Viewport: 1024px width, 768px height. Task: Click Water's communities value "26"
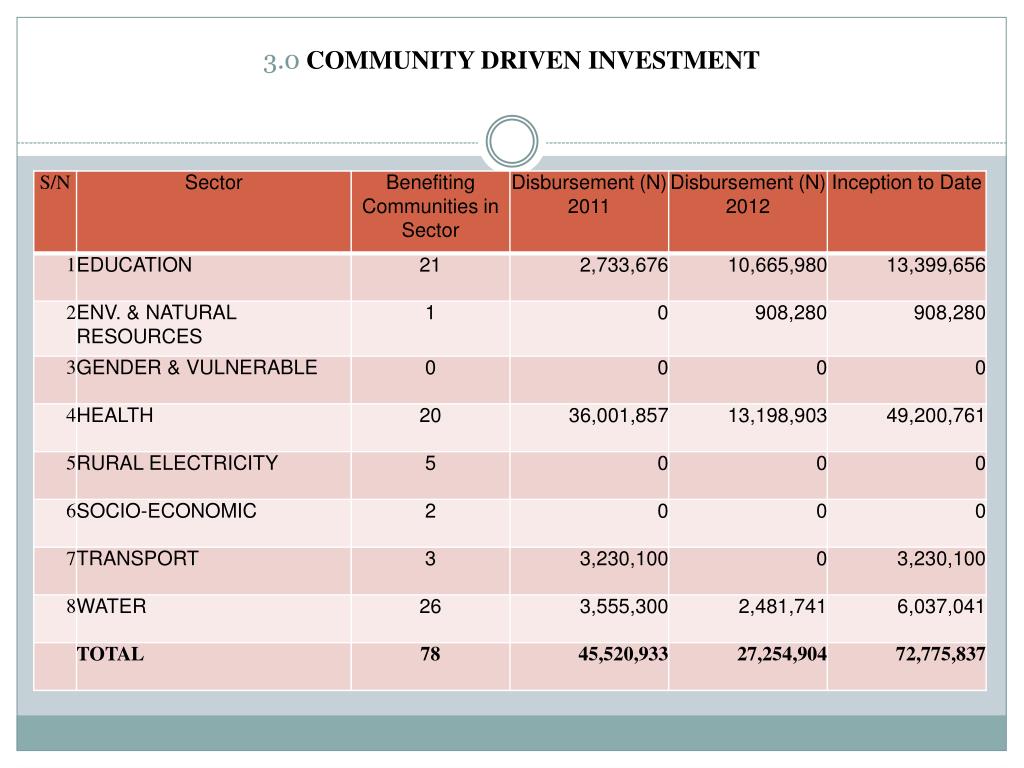pyautogui.click(x=430, y=606)
